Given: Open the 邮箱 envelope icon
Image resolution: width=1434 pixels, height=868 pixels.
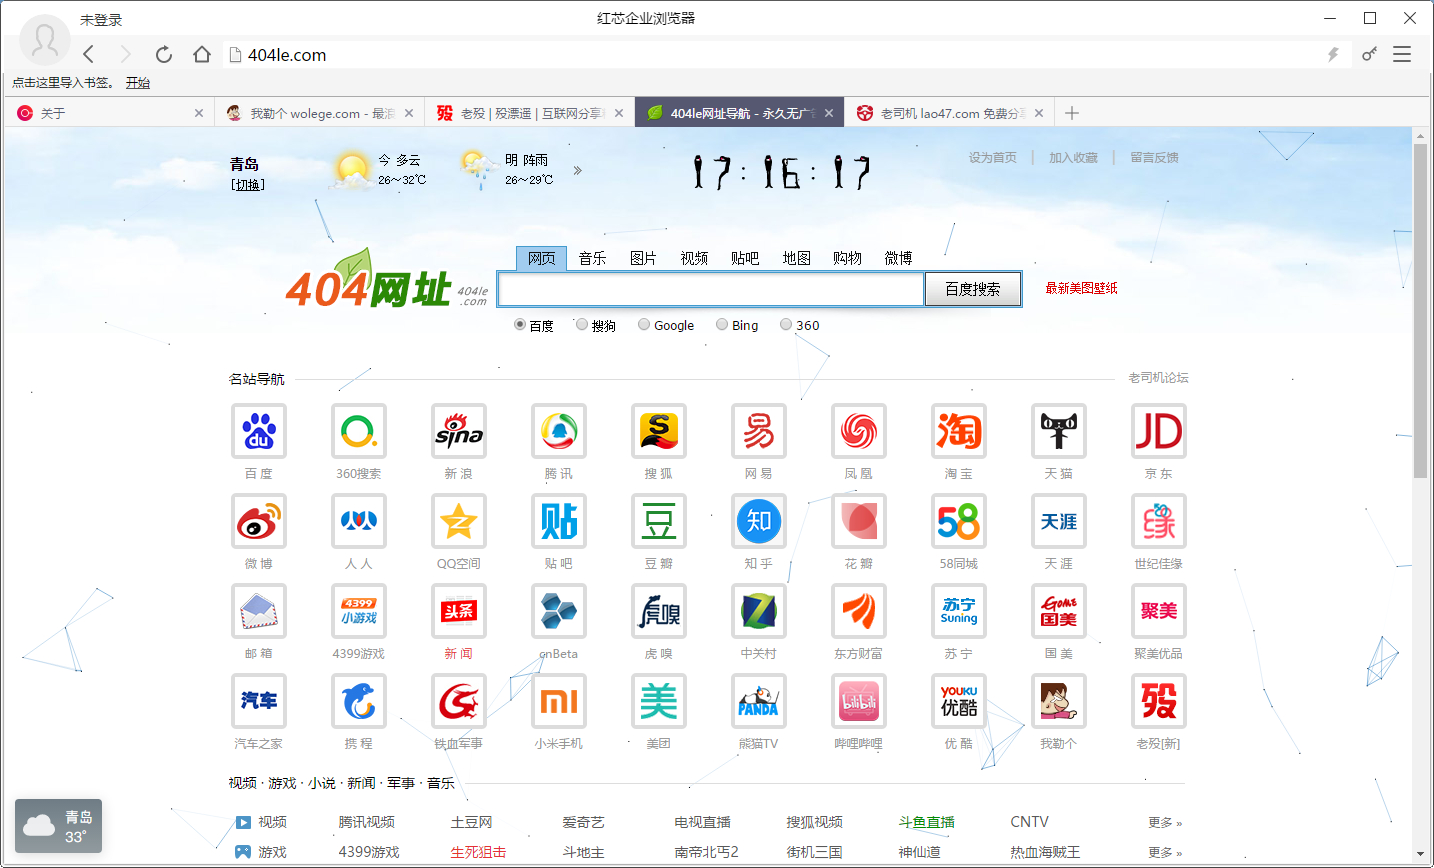Looking at the screenshot, I should (x=259, y=611).
